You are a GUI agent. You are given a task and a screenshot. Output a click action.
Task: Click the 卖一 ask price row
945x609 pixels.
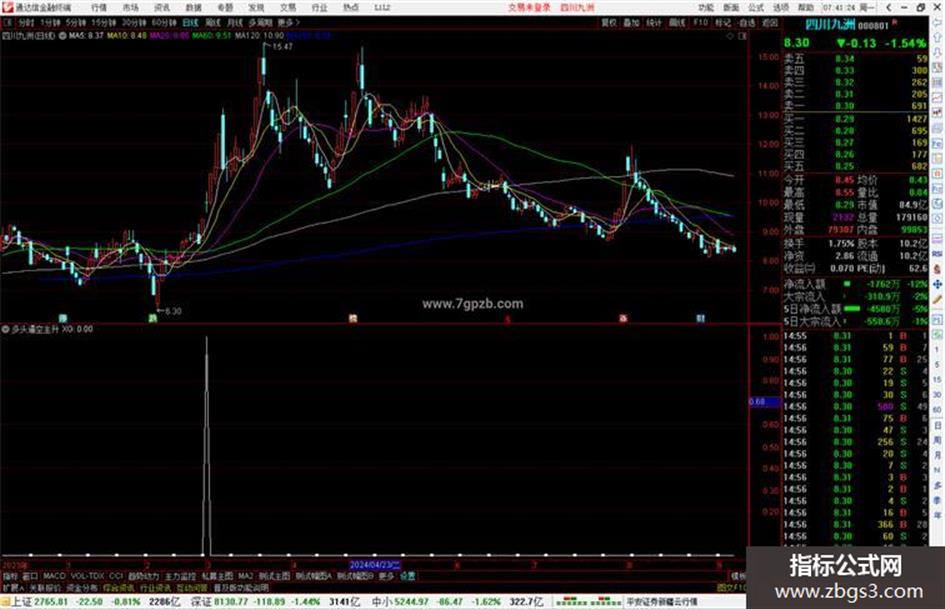coord(856,106)
